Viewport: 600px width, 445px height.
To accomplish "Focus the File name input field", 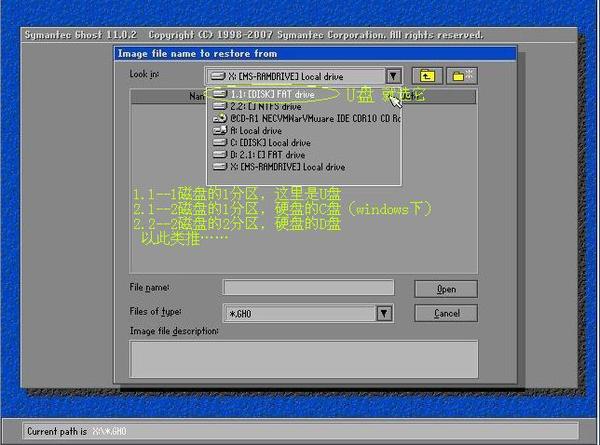I will tap(308, 287).
